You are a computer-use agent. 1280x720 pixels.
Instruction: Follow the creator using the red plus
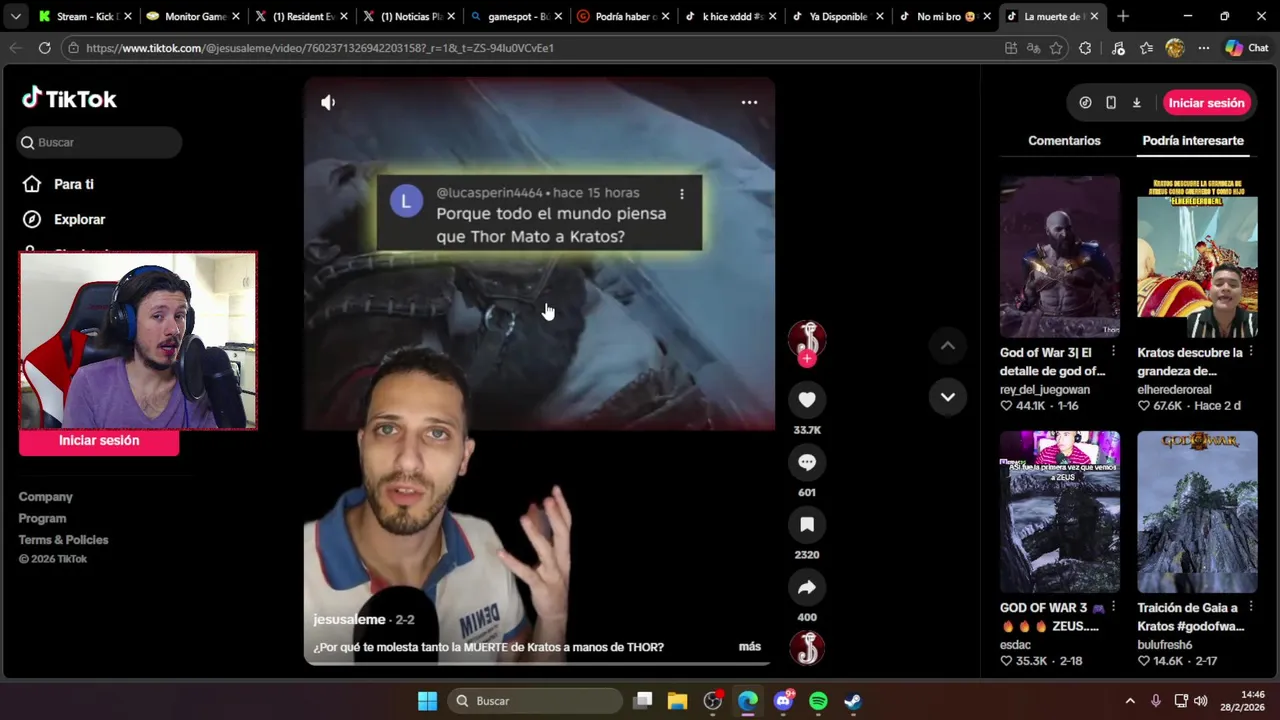[x=807, y=359]
